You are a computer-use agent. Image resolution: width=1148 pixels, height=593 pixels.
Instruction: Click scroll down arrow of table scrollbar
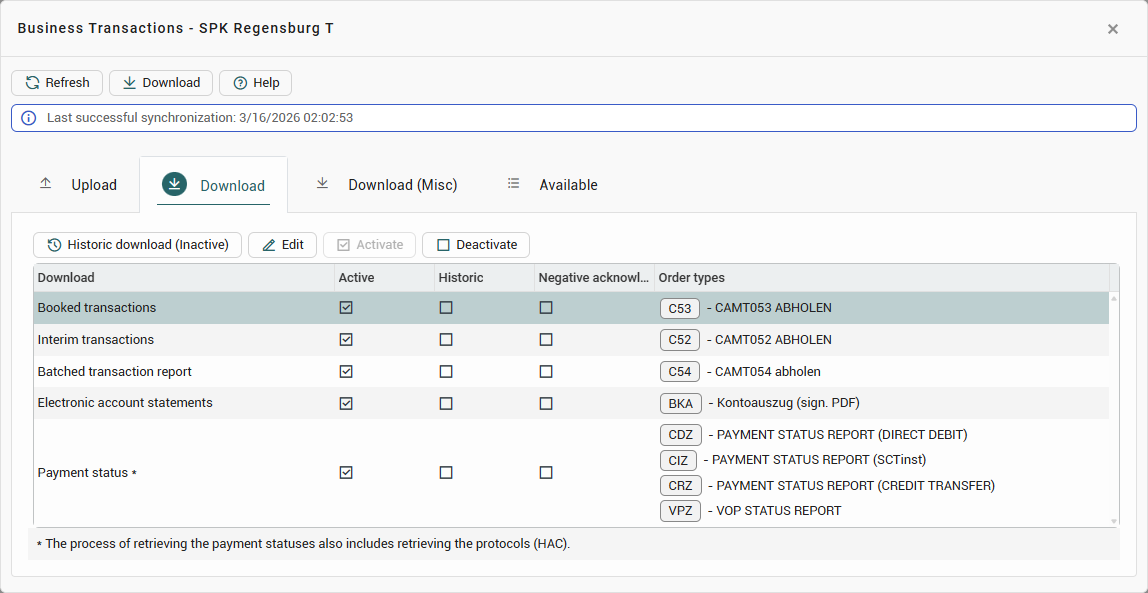[x=1114, y=521]
